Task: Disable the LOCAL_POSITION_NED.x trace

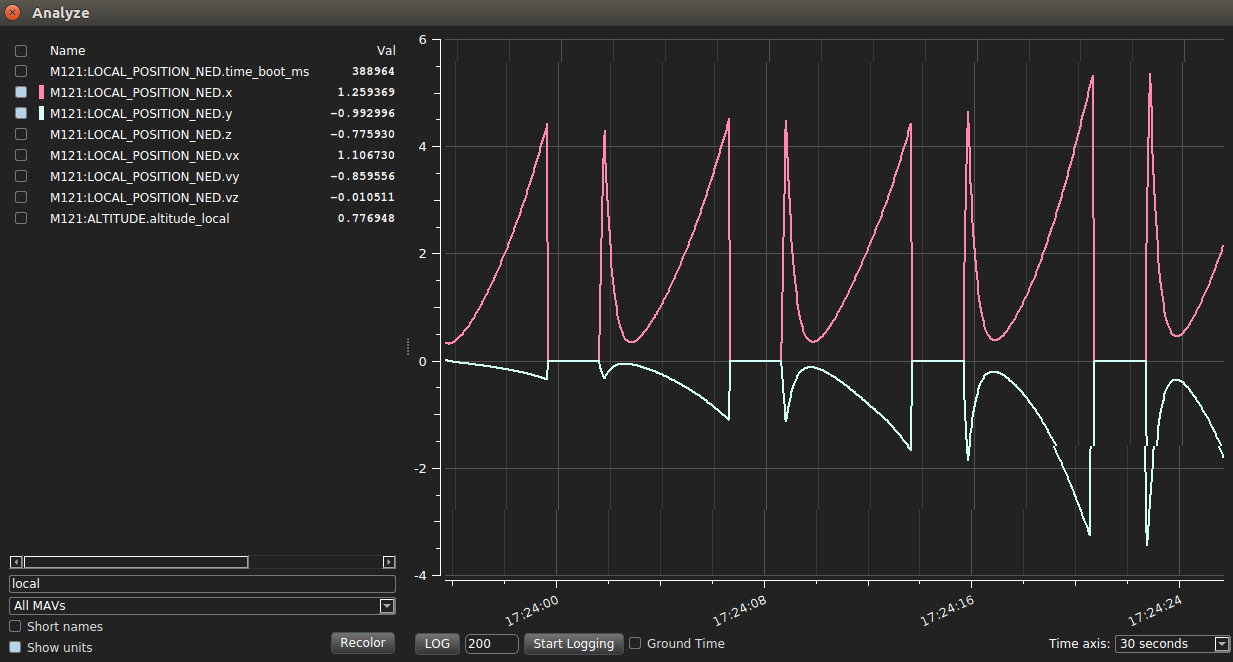Action: pos(20,92)
